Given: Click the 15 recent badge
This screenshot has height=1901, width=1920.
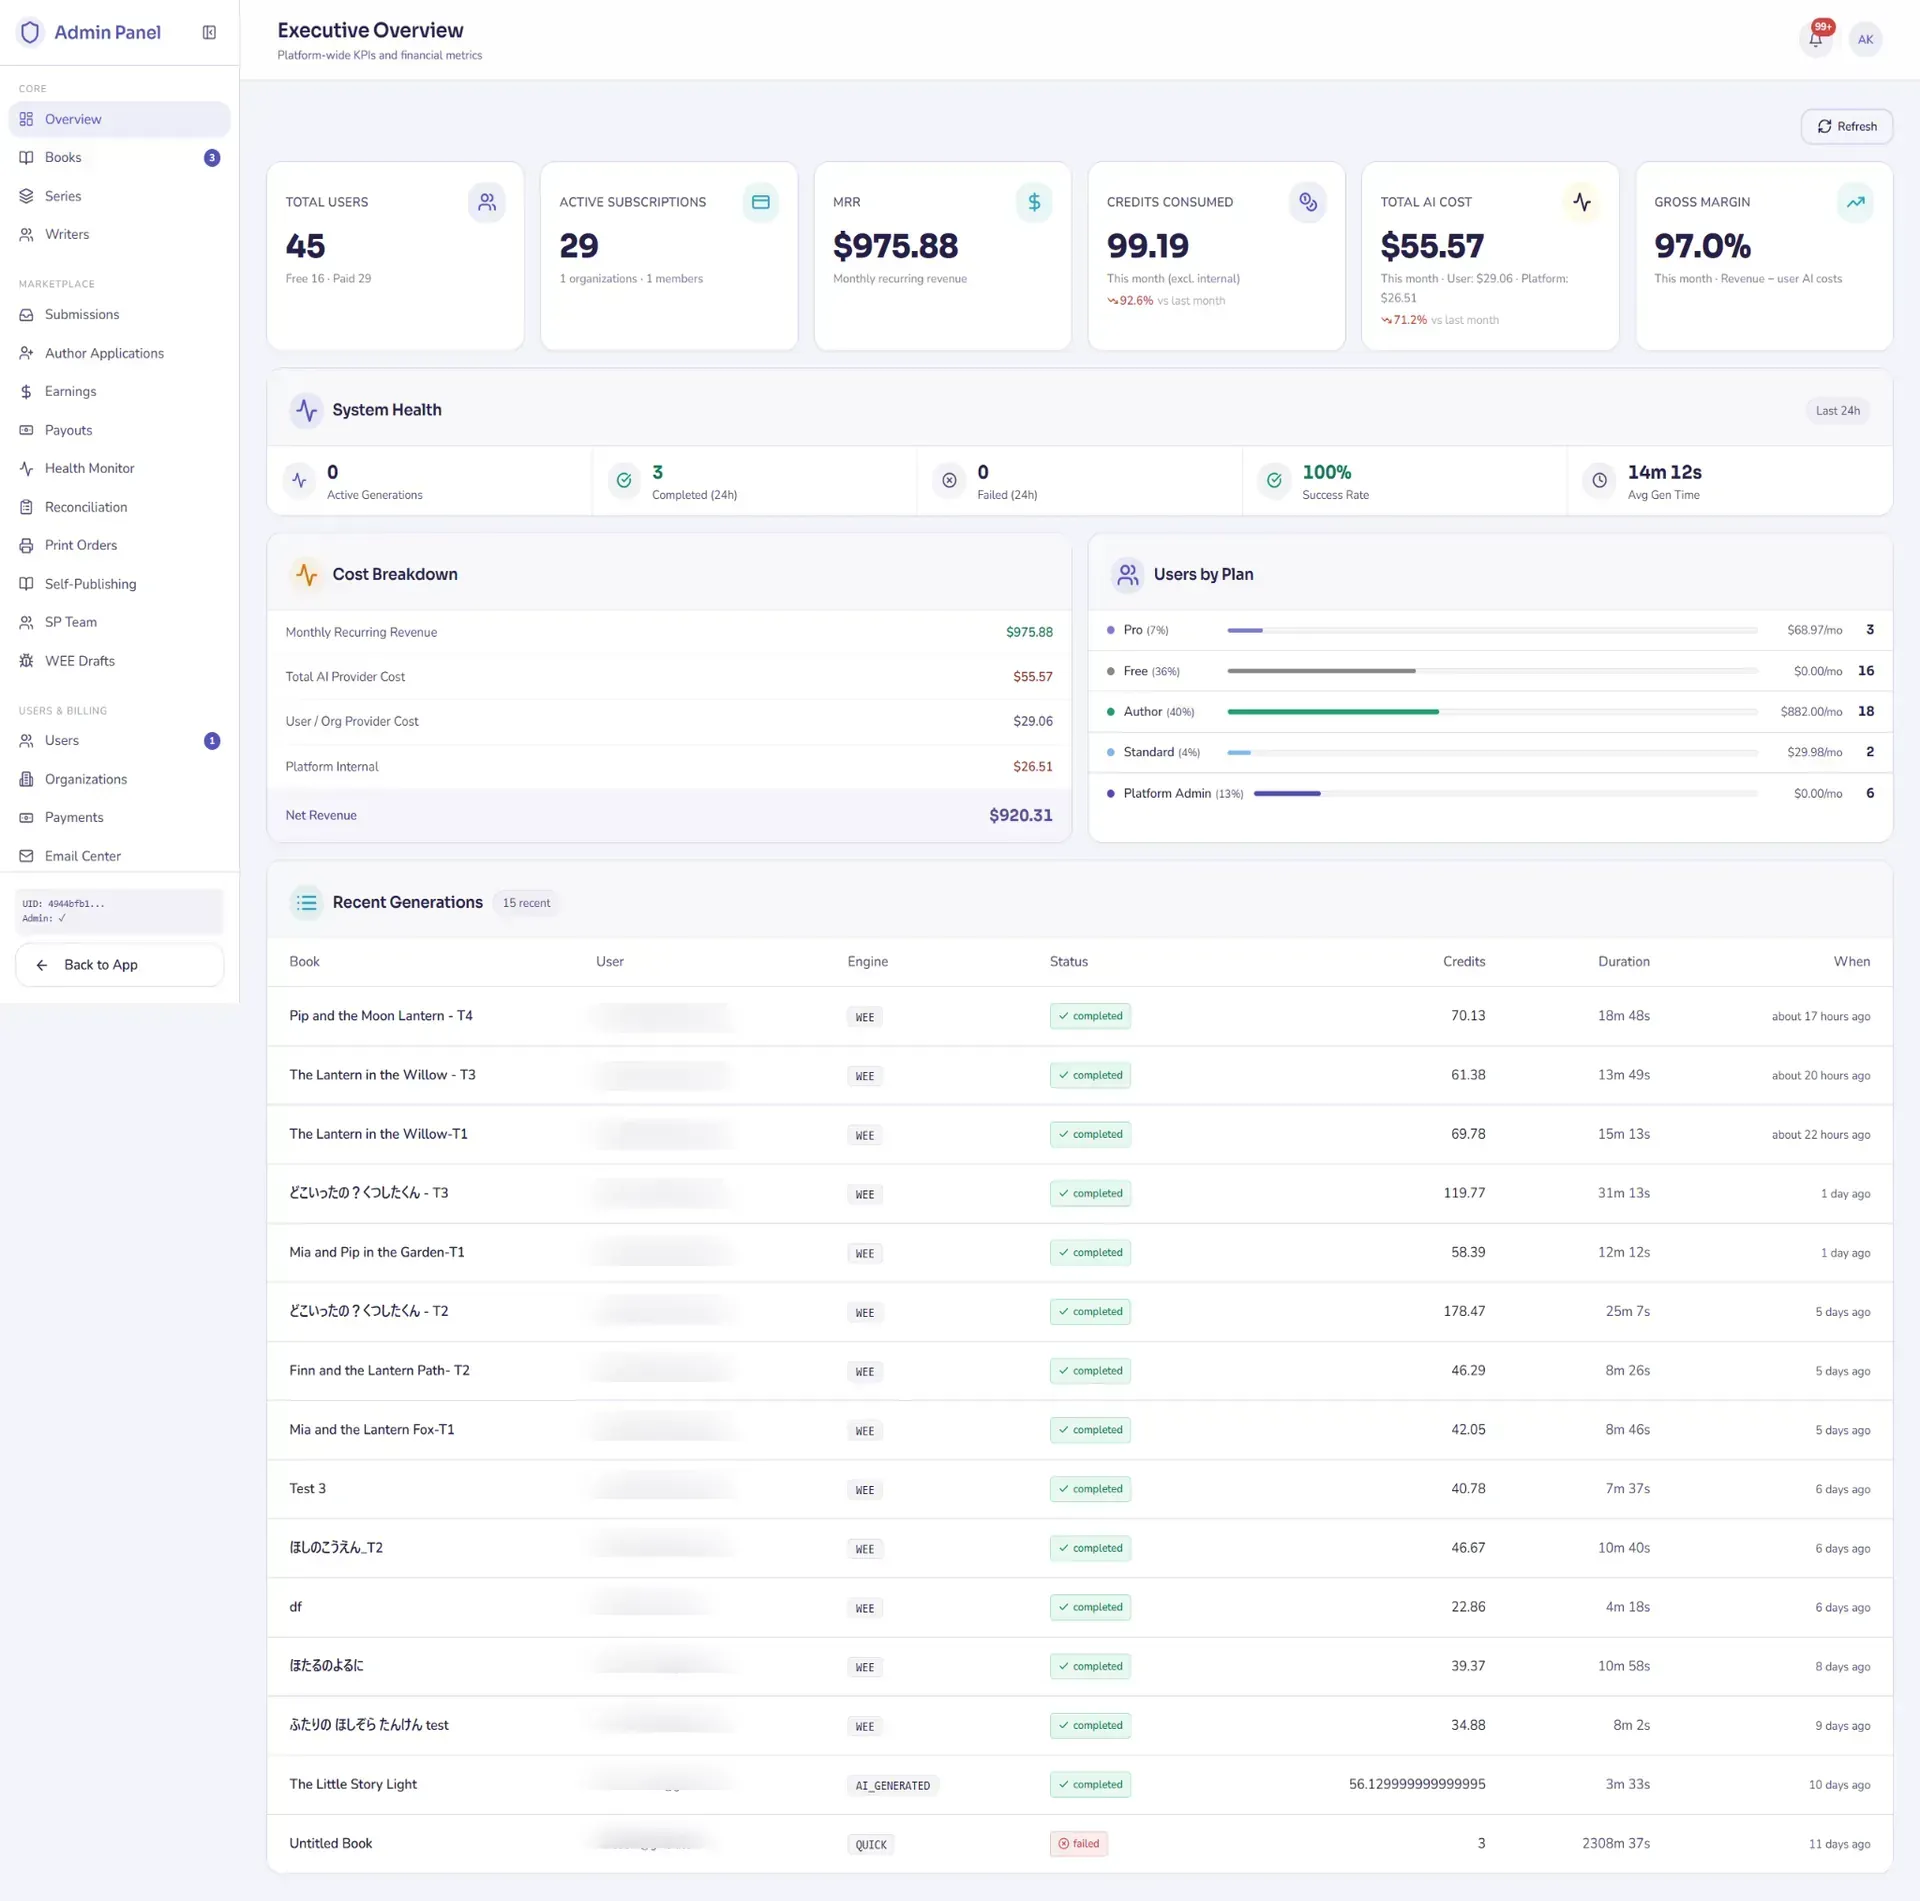Looking at the screenshot, I should (526, 903).
